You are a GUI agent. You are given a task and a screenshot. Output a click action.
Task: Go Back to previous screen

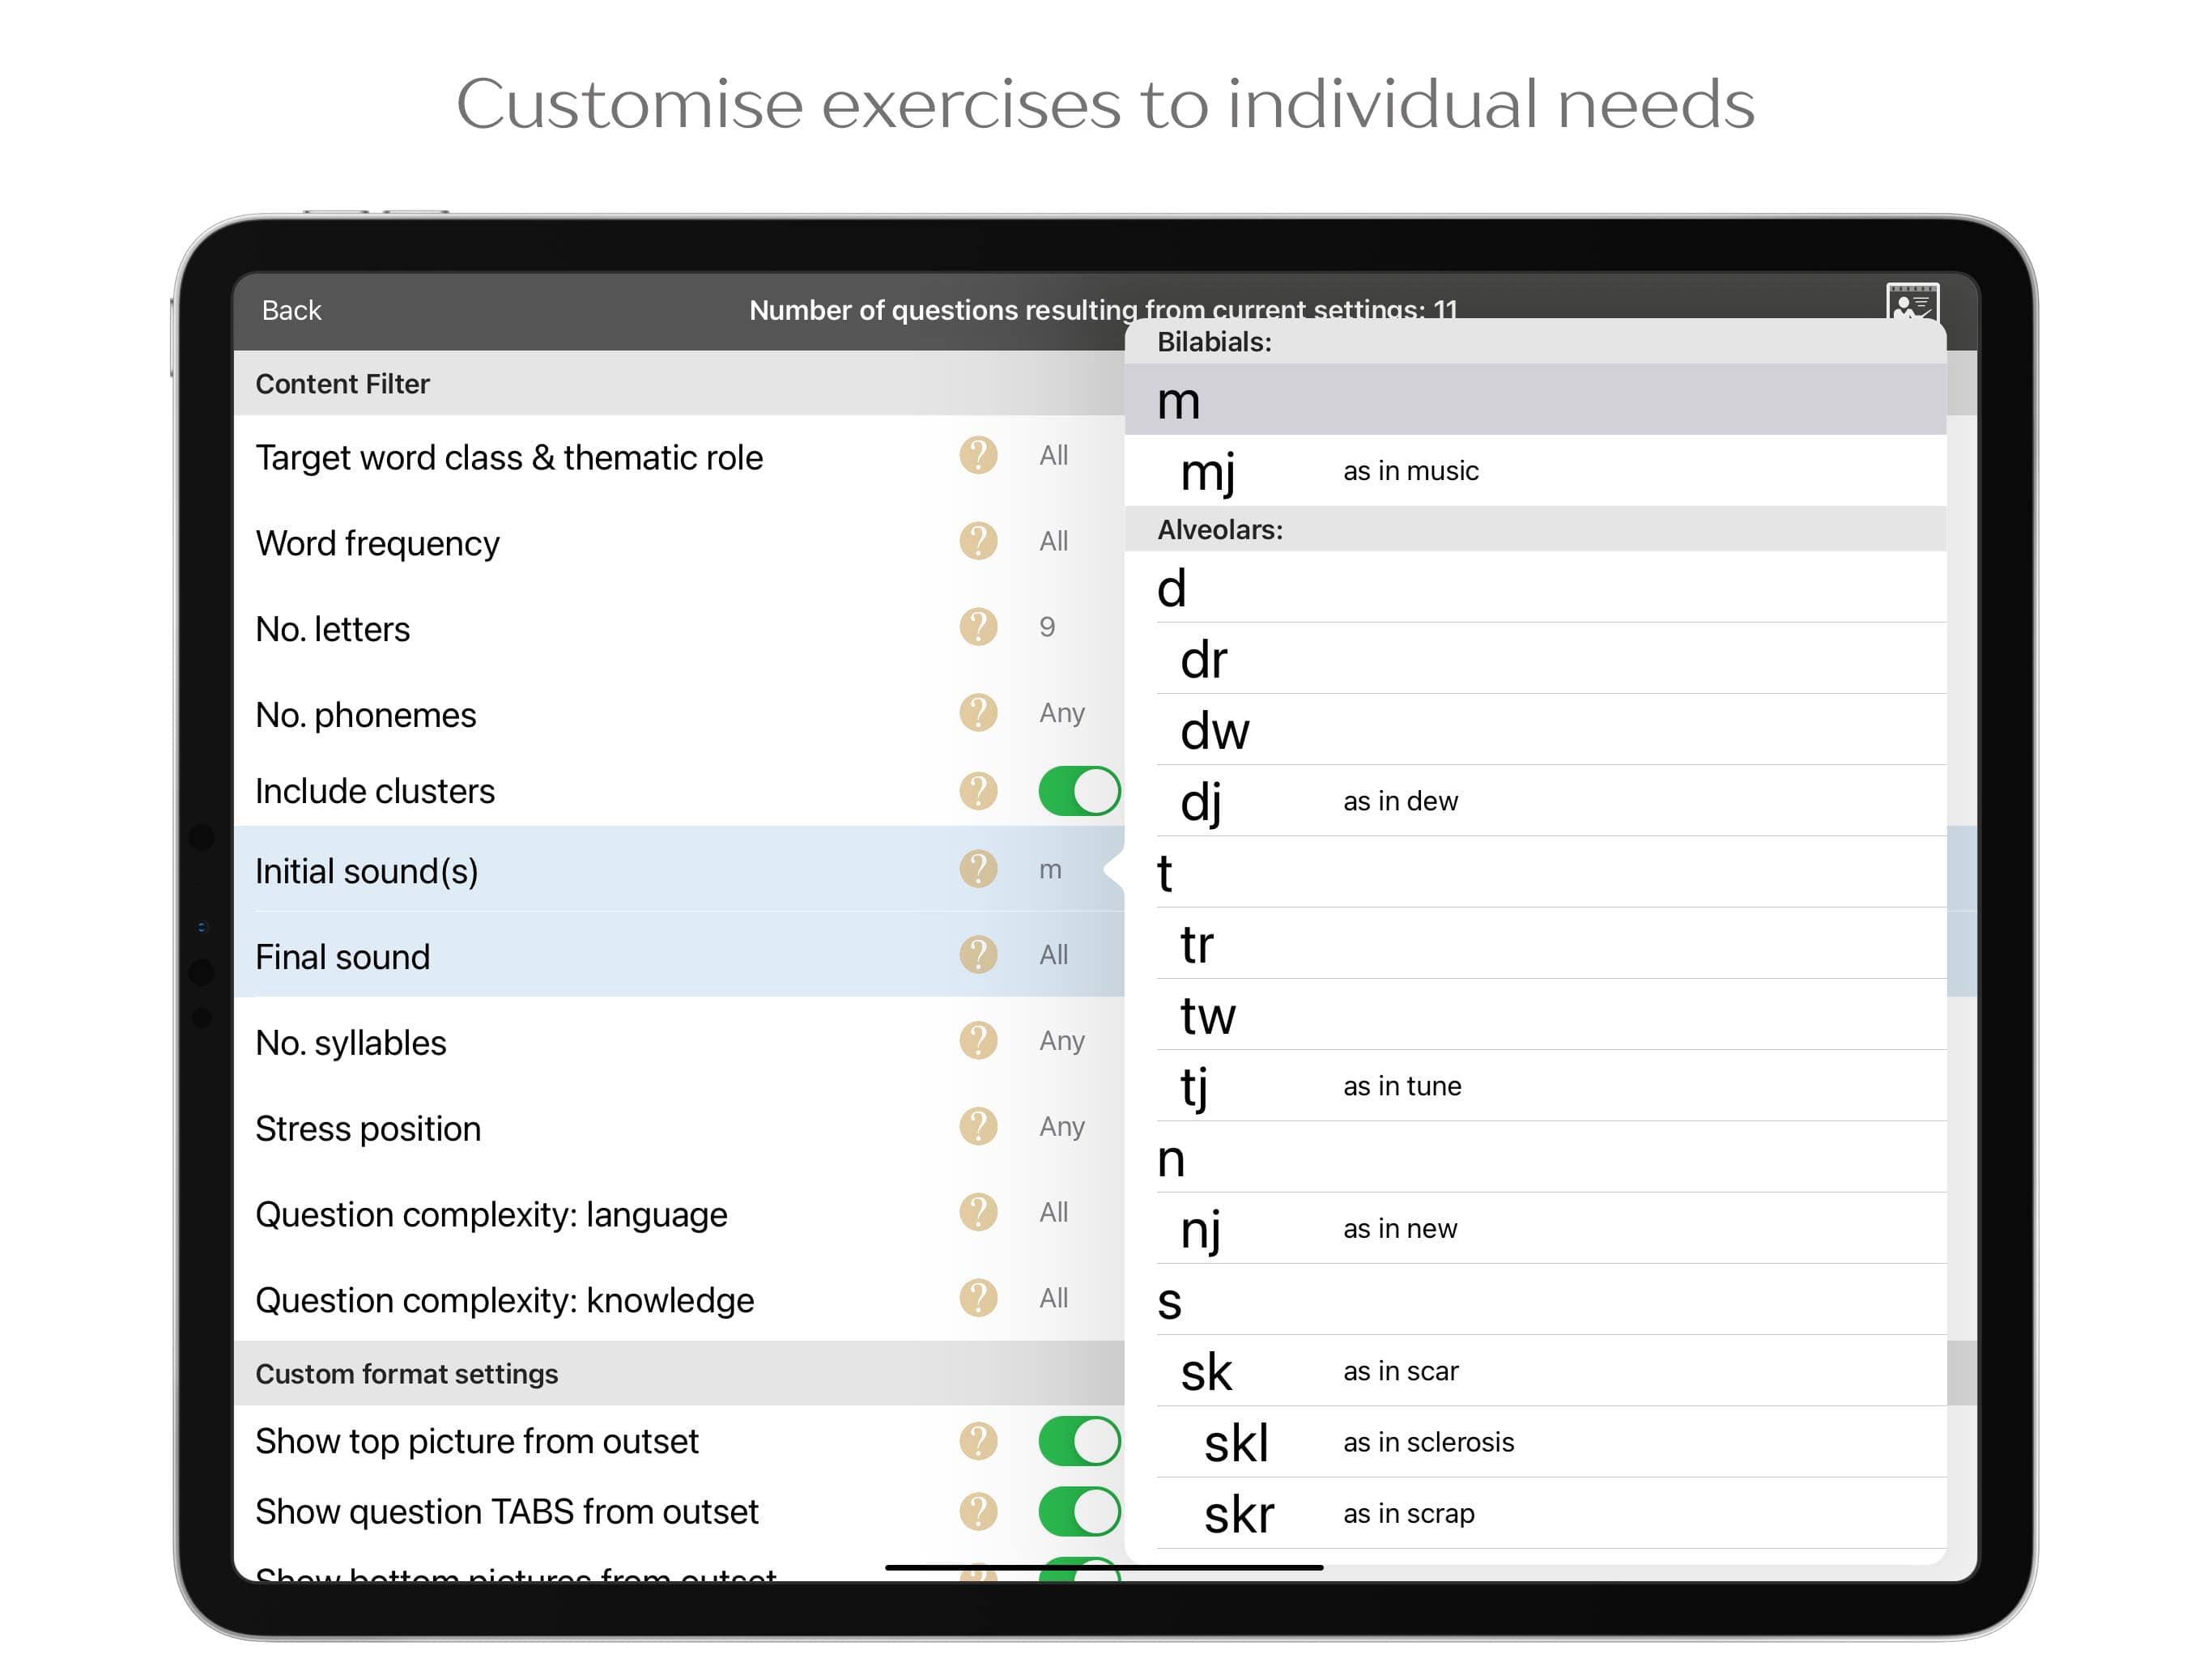[x=291, y=310]
